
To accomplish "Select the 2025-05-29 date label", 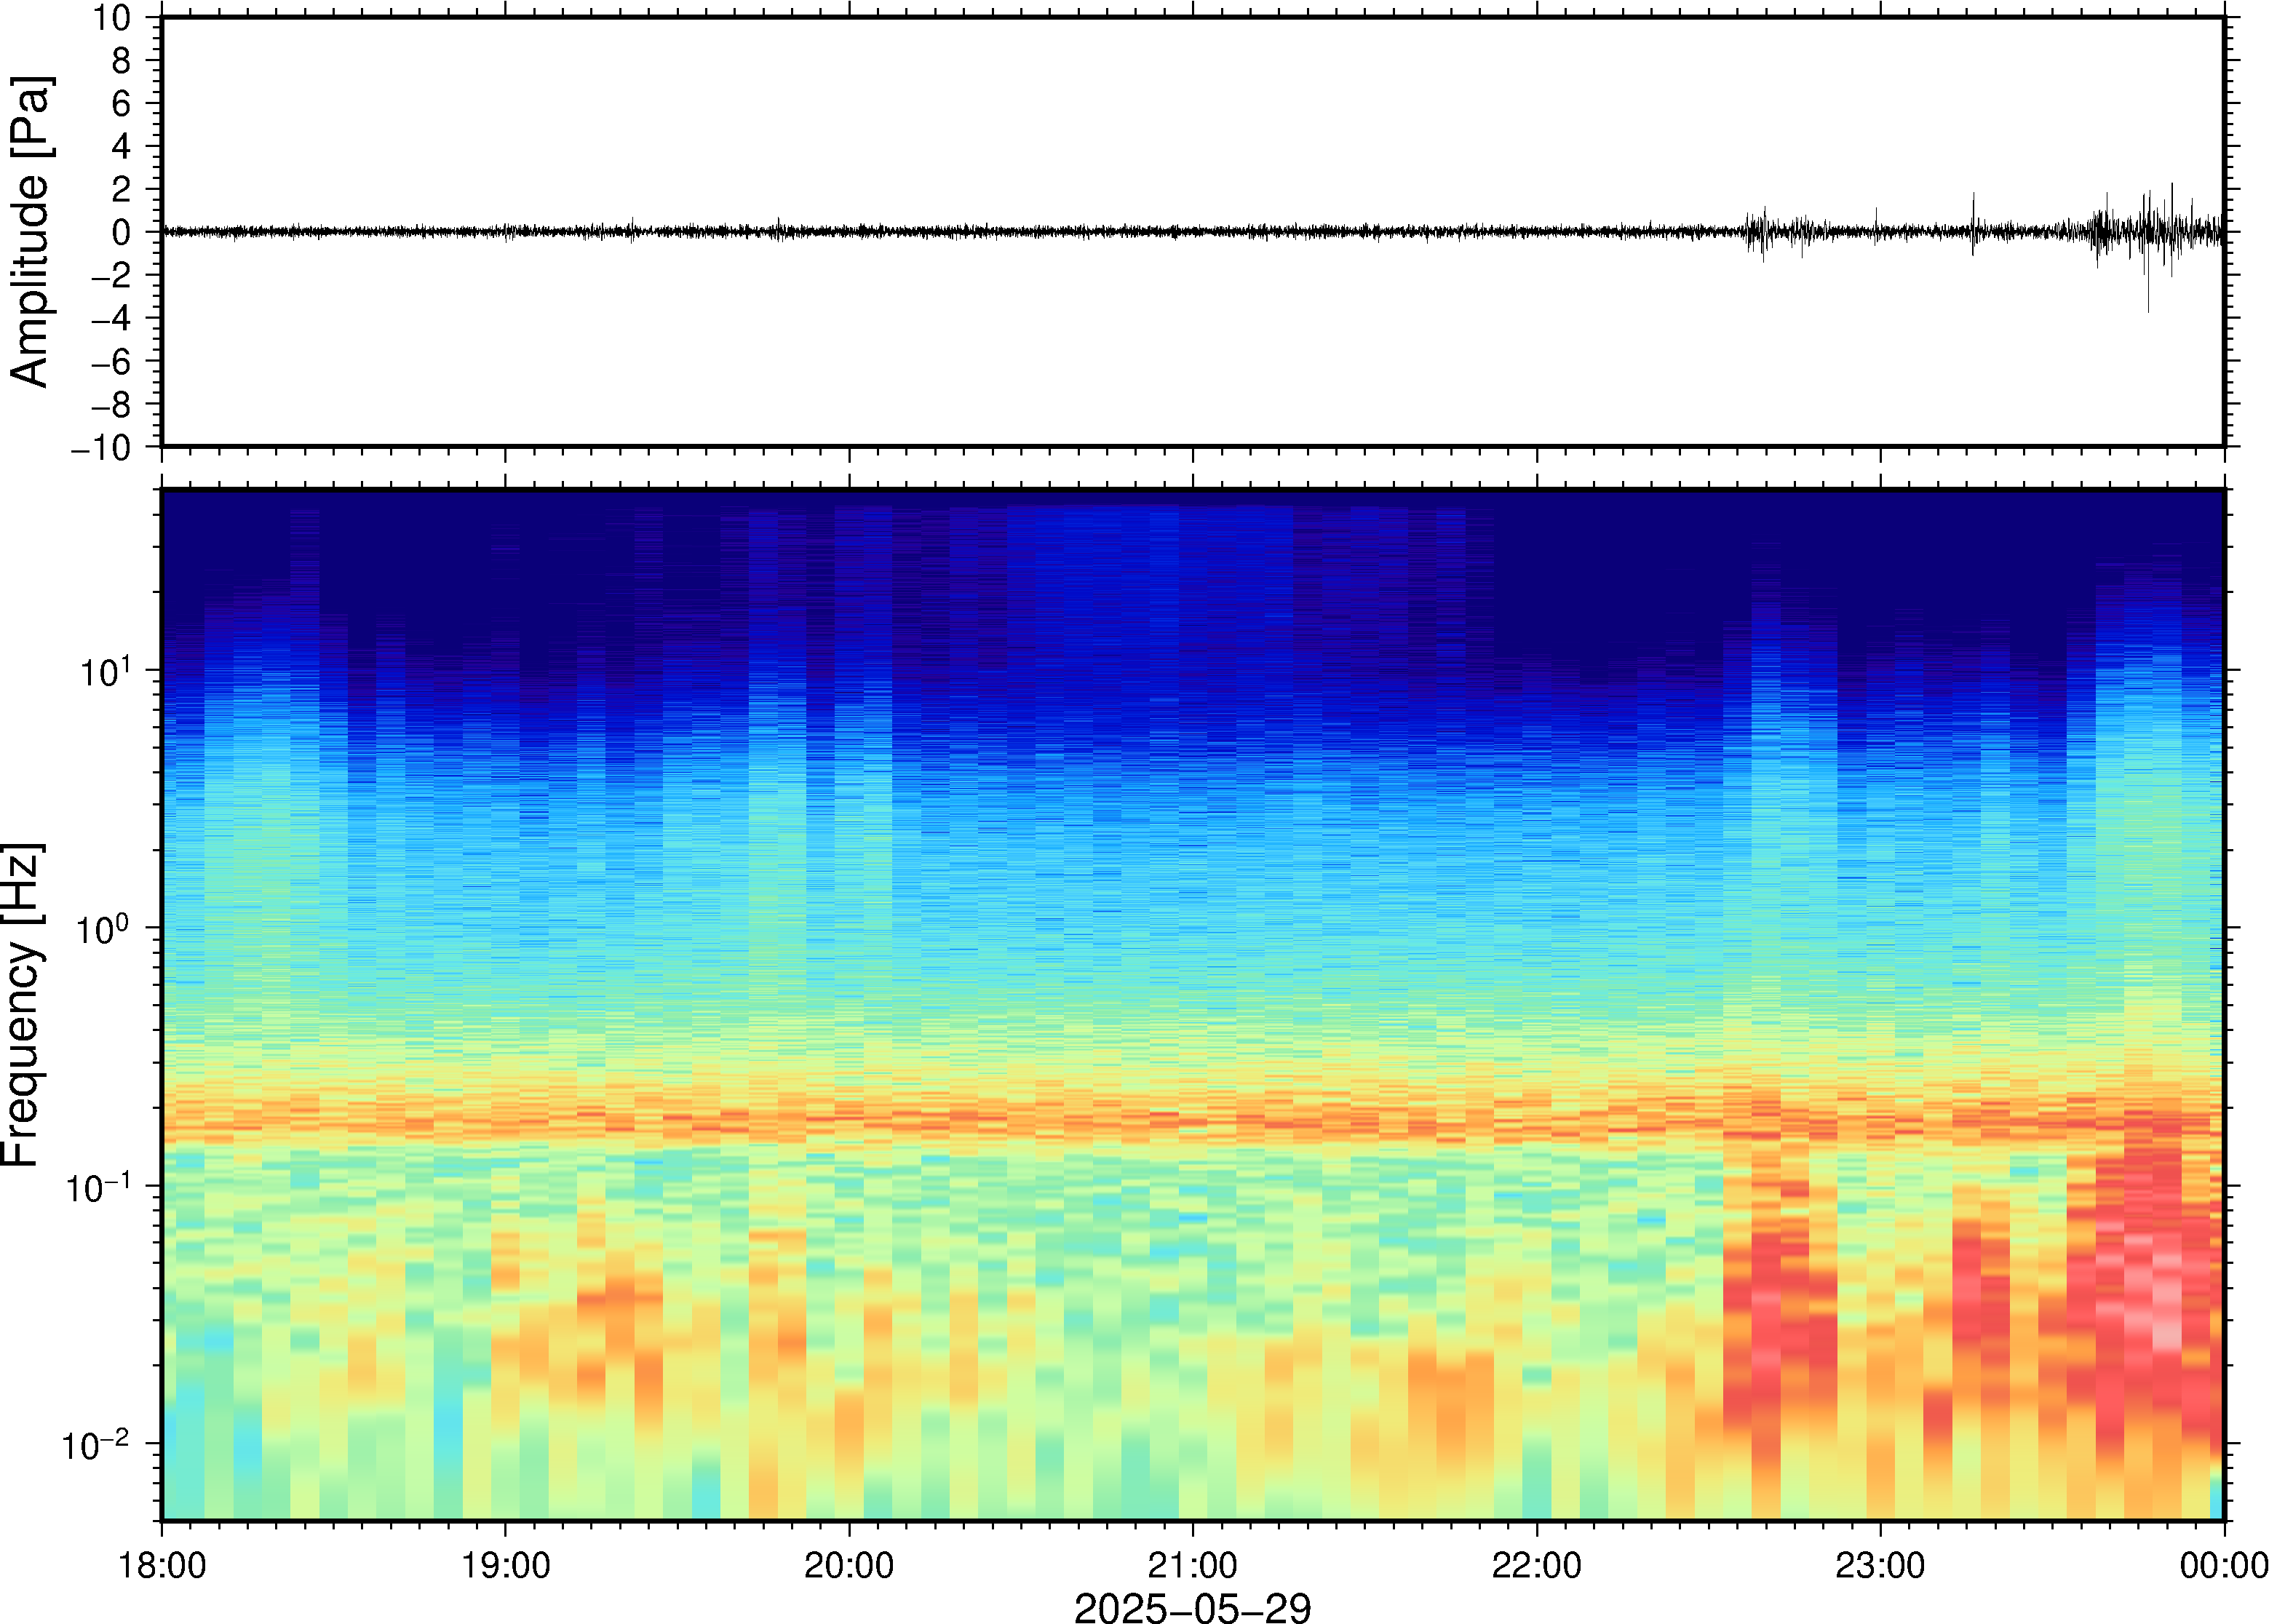I will pyautogui.click(x=1192, y=1607).
